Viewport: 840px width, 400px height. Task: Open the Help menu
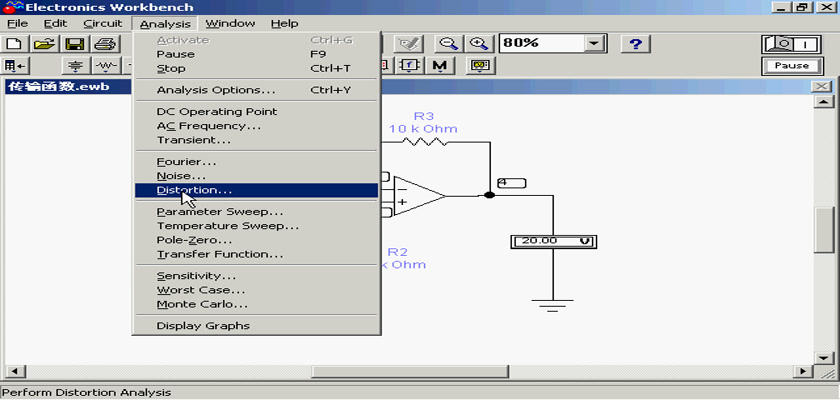(284, 24)
